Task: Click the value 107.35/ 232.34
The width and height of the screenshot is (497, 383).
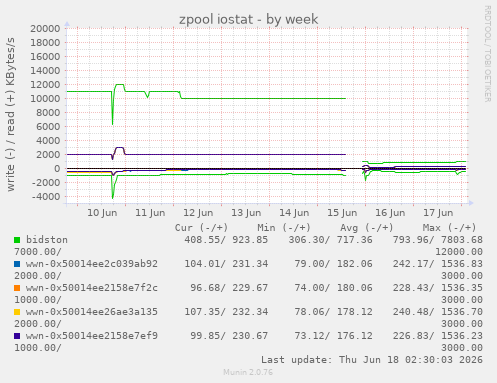Action: 226,312
